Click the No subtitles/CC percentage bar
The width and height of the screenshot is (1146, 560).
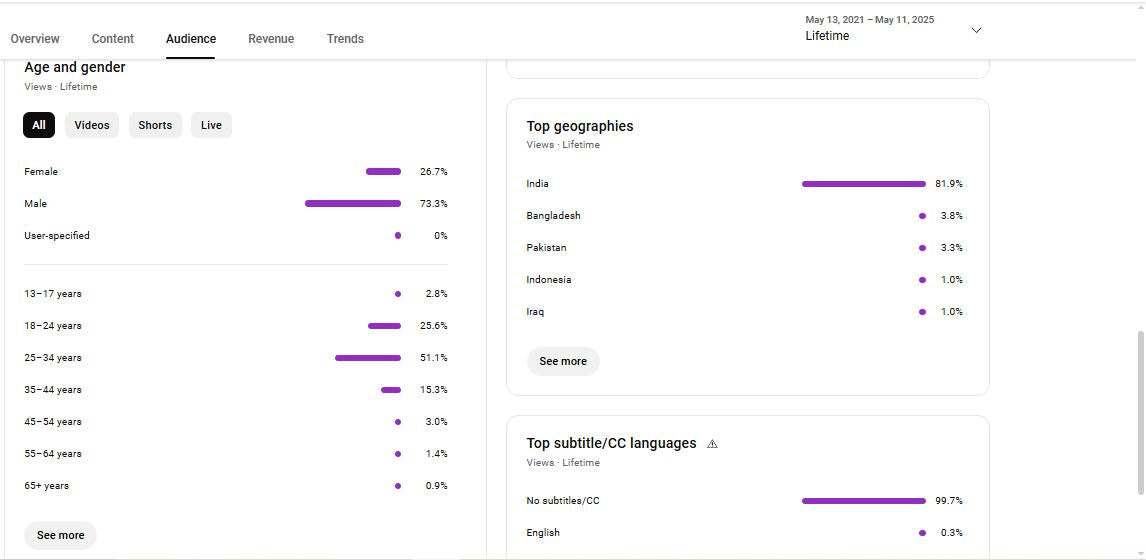tap(863, 501)
